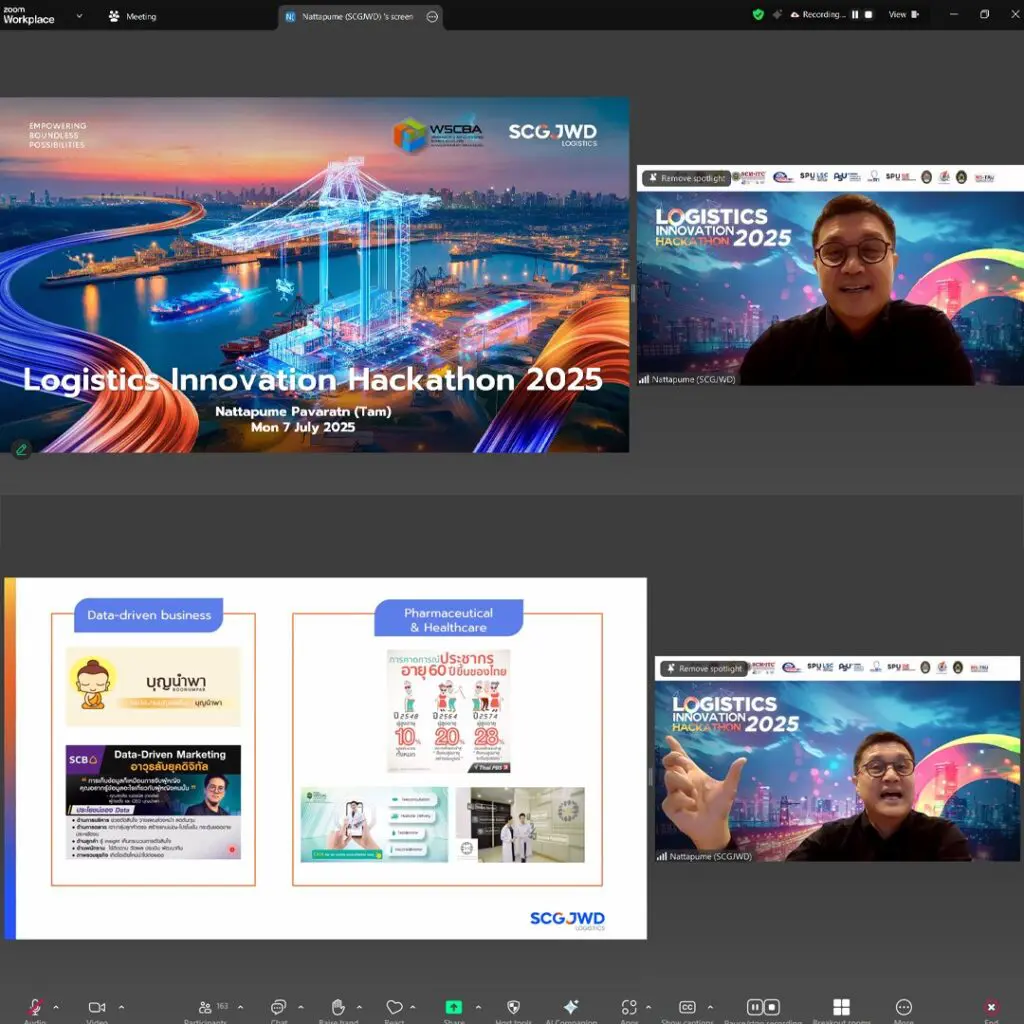Remove spotlight on the lower speaker video
Screen dimensions: 1024x1024
(x=703, y=669)
